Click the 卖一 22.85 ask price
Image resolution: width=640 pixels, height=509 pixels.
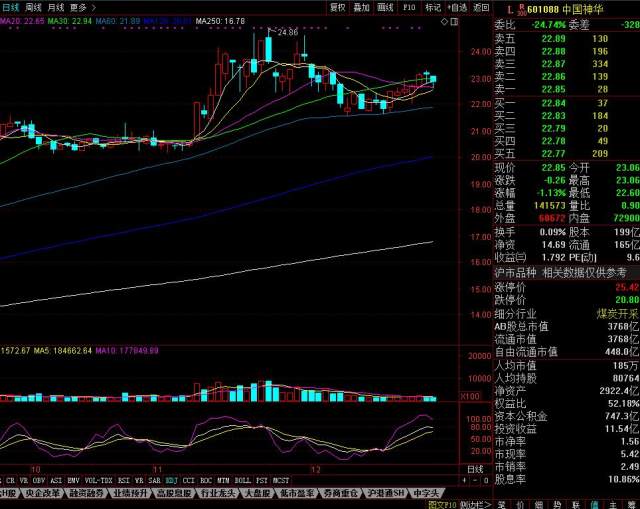click(x=553, y=89)
